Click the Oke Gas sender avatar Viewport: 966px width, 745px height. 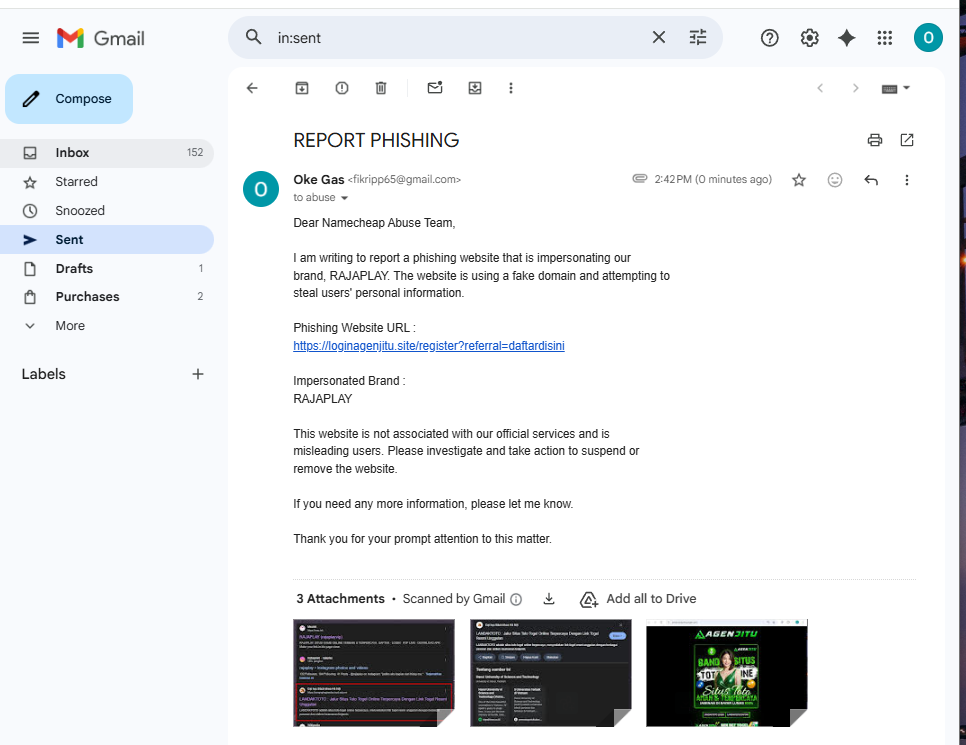261,189
